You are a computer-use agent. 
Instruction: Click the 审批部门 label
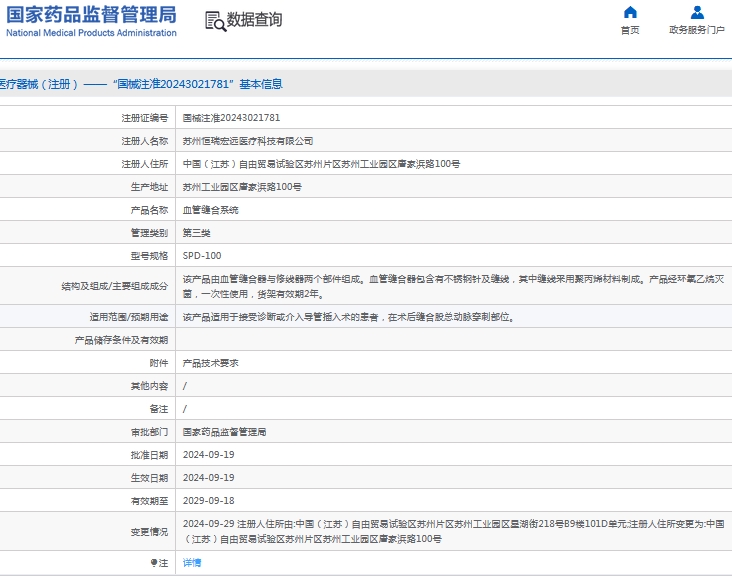[x=149, y=432]
